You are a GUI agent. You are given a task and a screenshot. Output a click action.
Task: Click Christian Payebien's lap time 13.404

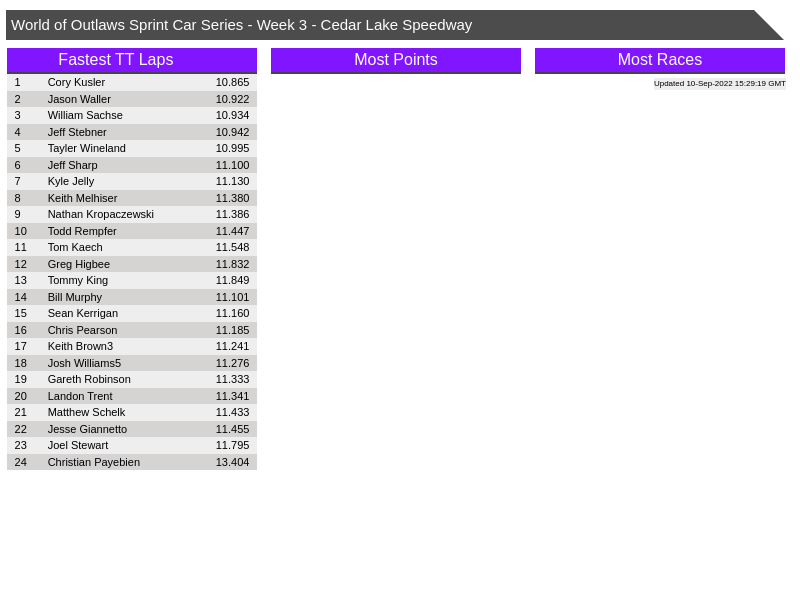point(232,462)
